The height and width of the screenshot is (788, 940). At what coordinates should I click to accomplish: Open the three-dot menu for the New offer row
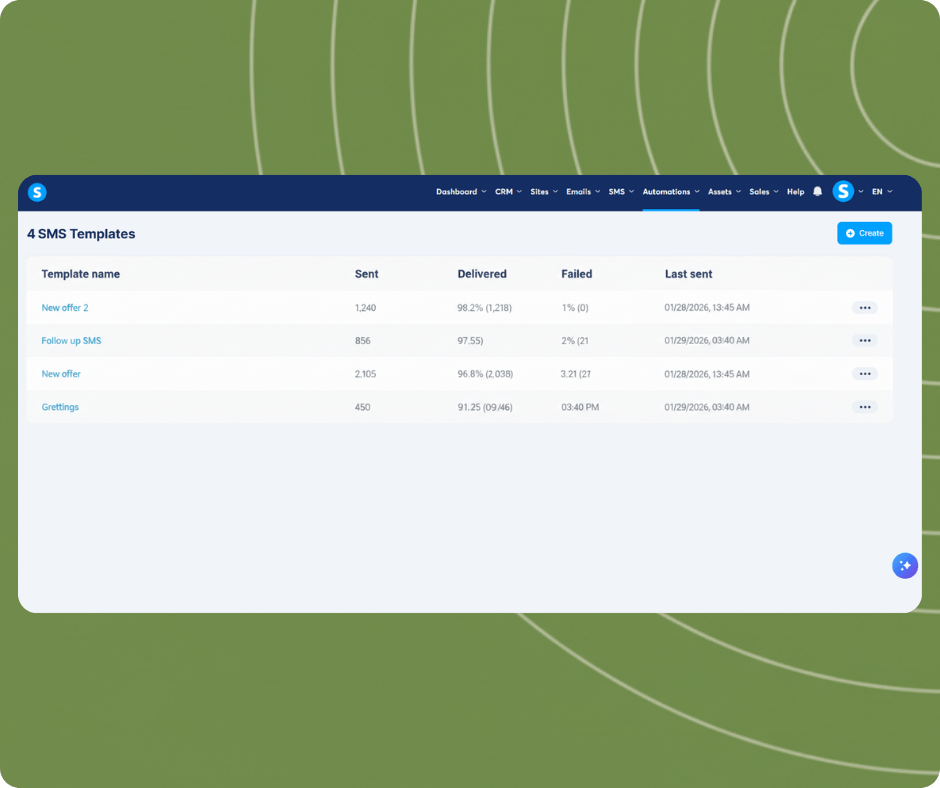(x=864, y=374)
